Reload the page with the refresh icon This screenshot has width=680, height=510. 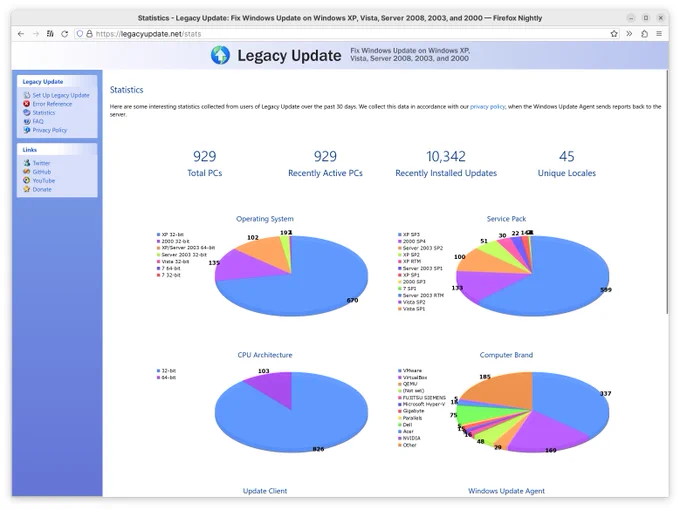tap(65, 34)
